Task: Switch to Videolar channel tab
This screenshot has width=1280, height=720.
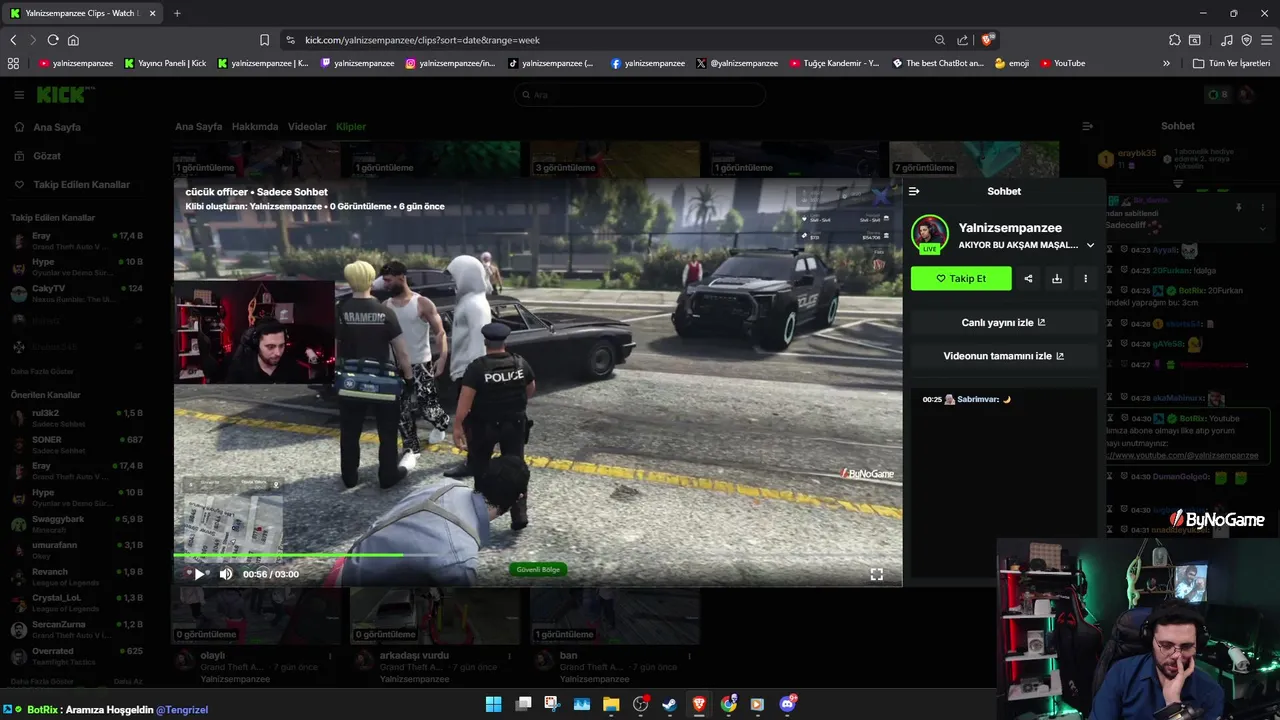Action: [307, 127]
